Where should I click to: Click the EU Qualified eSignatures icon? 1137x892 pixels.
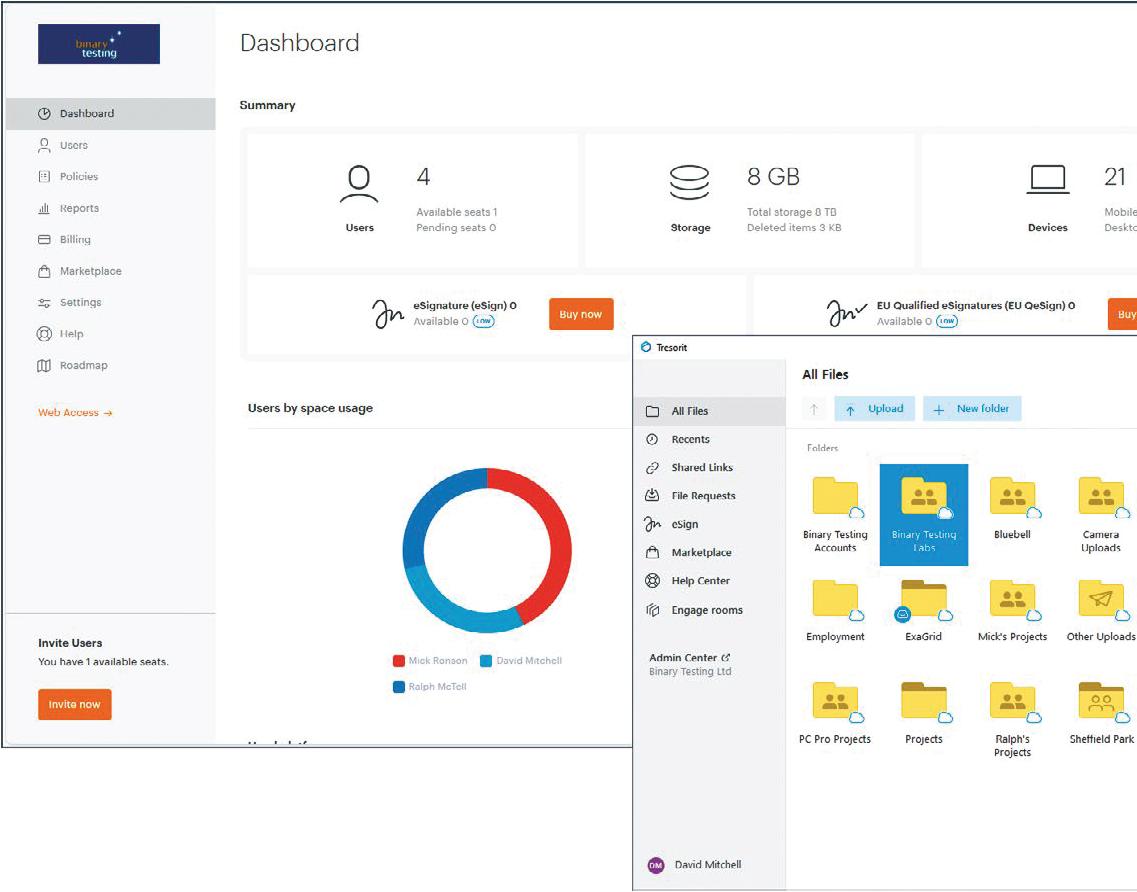[x=846, y=313]
